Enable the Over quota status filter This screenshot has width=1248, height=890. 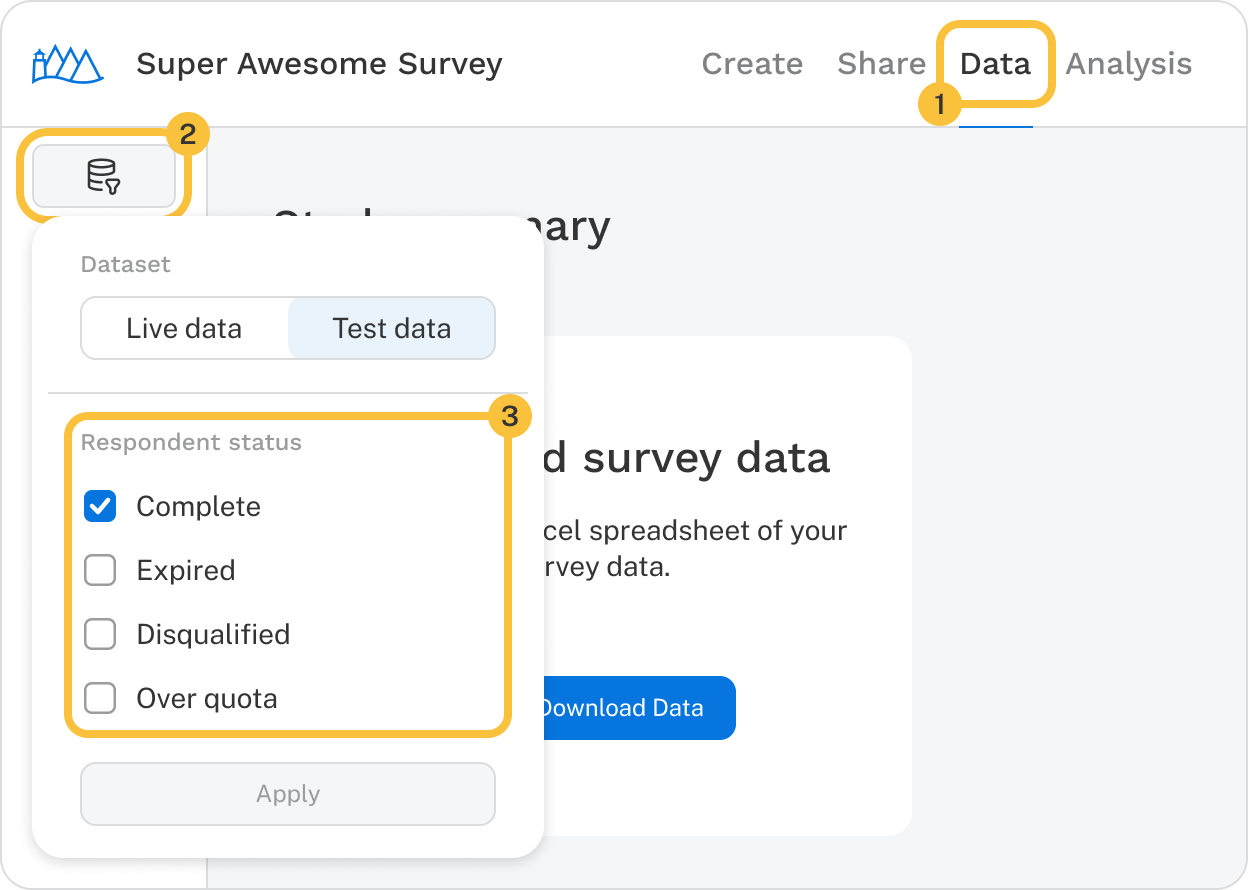coord(100,699)
